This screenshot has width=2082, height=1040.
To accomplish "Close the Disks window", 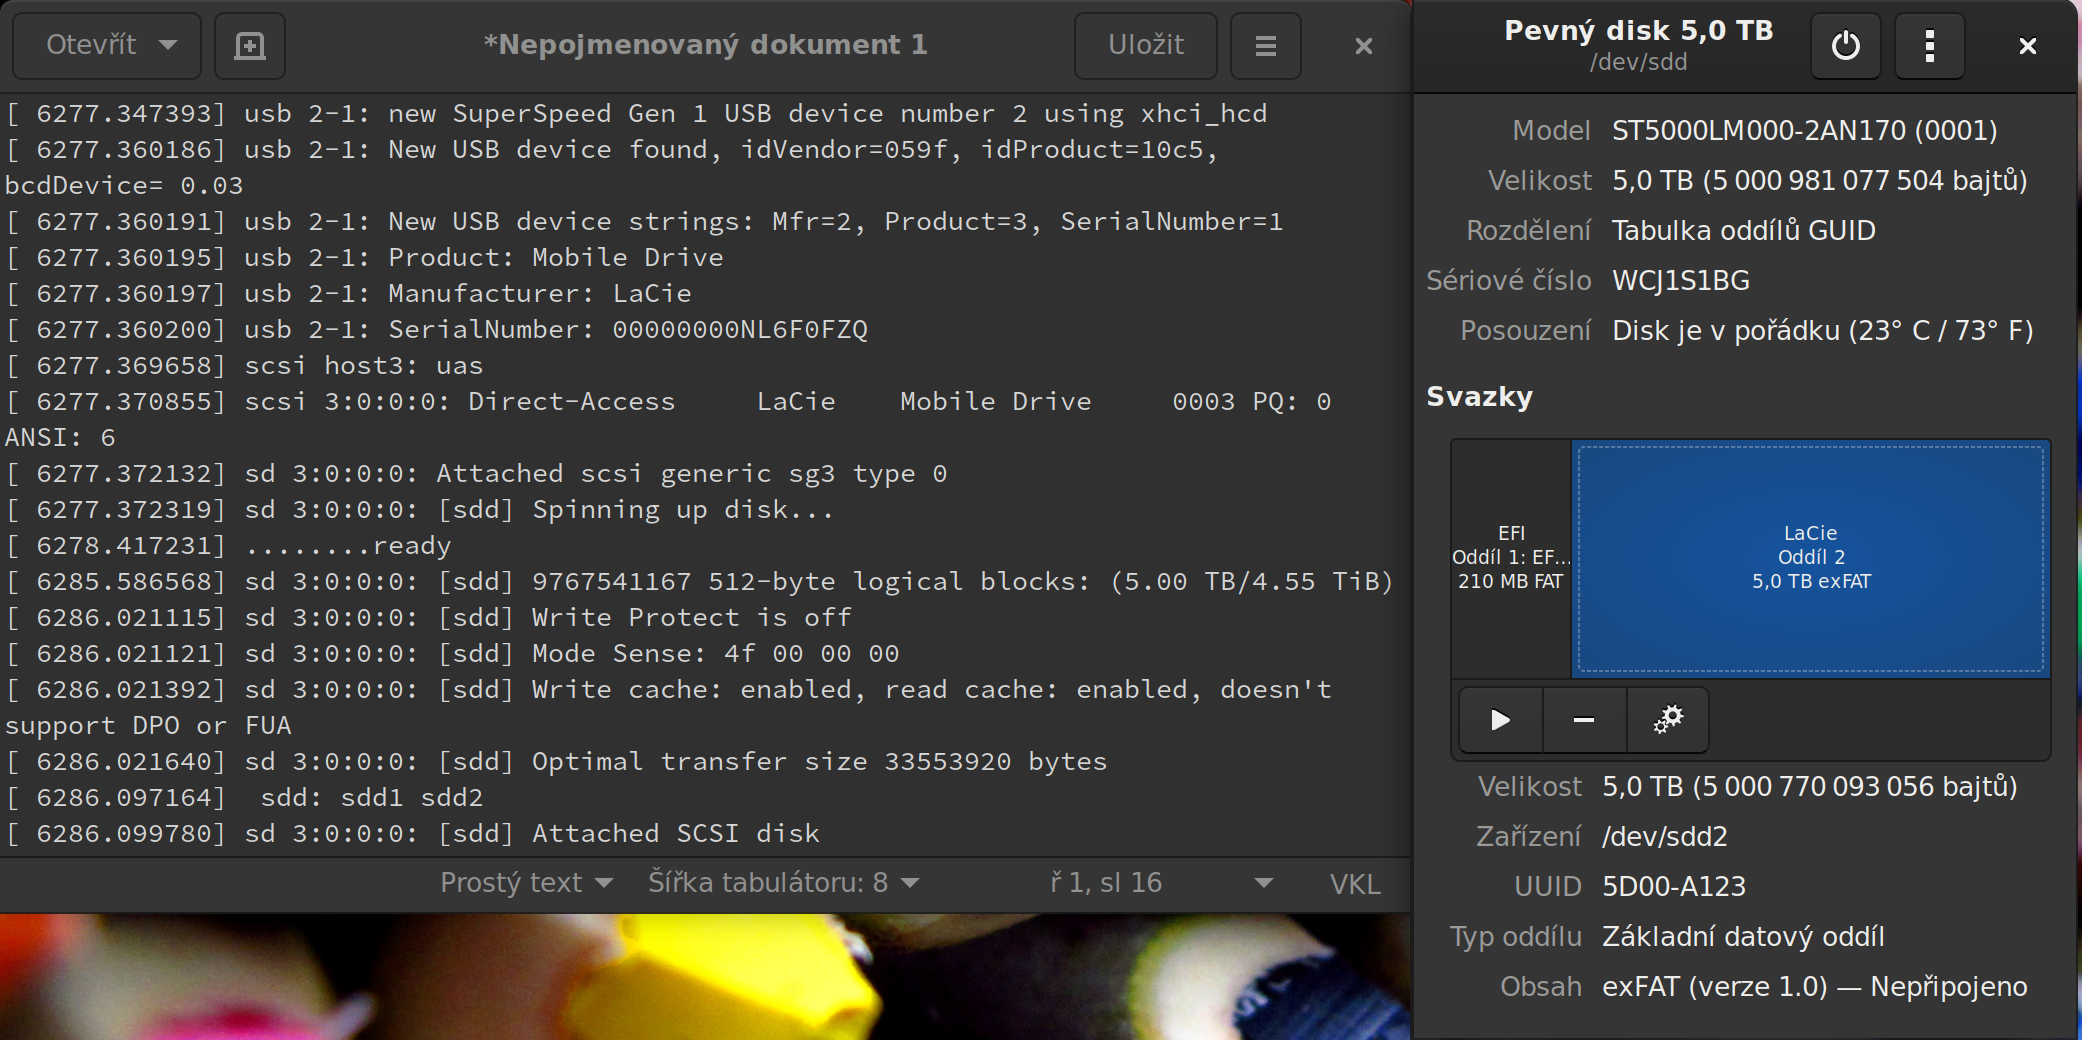I will click(2028, 46).
